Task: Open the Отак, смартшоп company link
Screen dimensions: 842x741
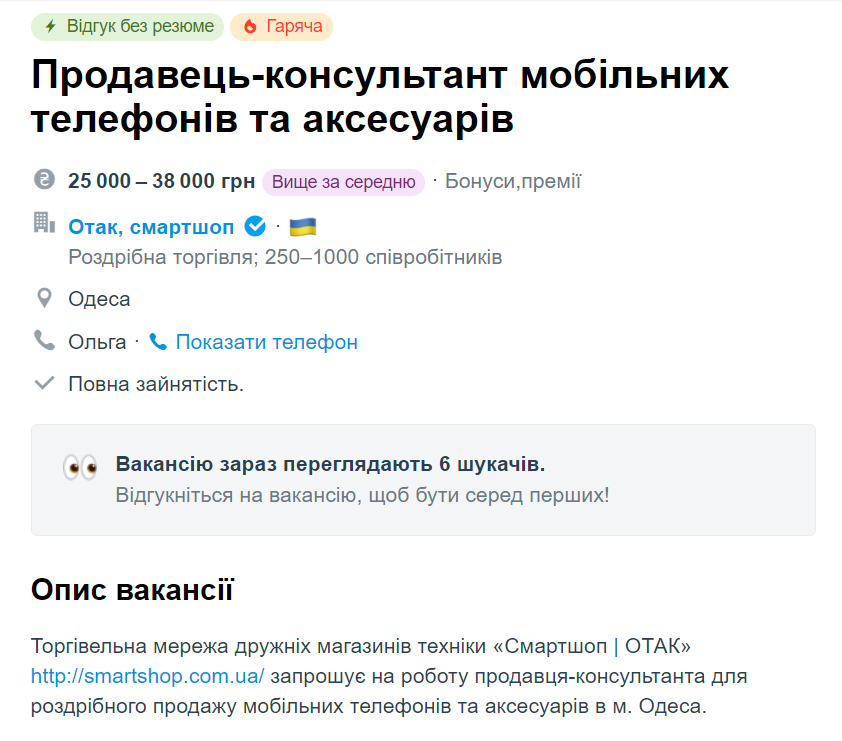Action: (151, 227)
